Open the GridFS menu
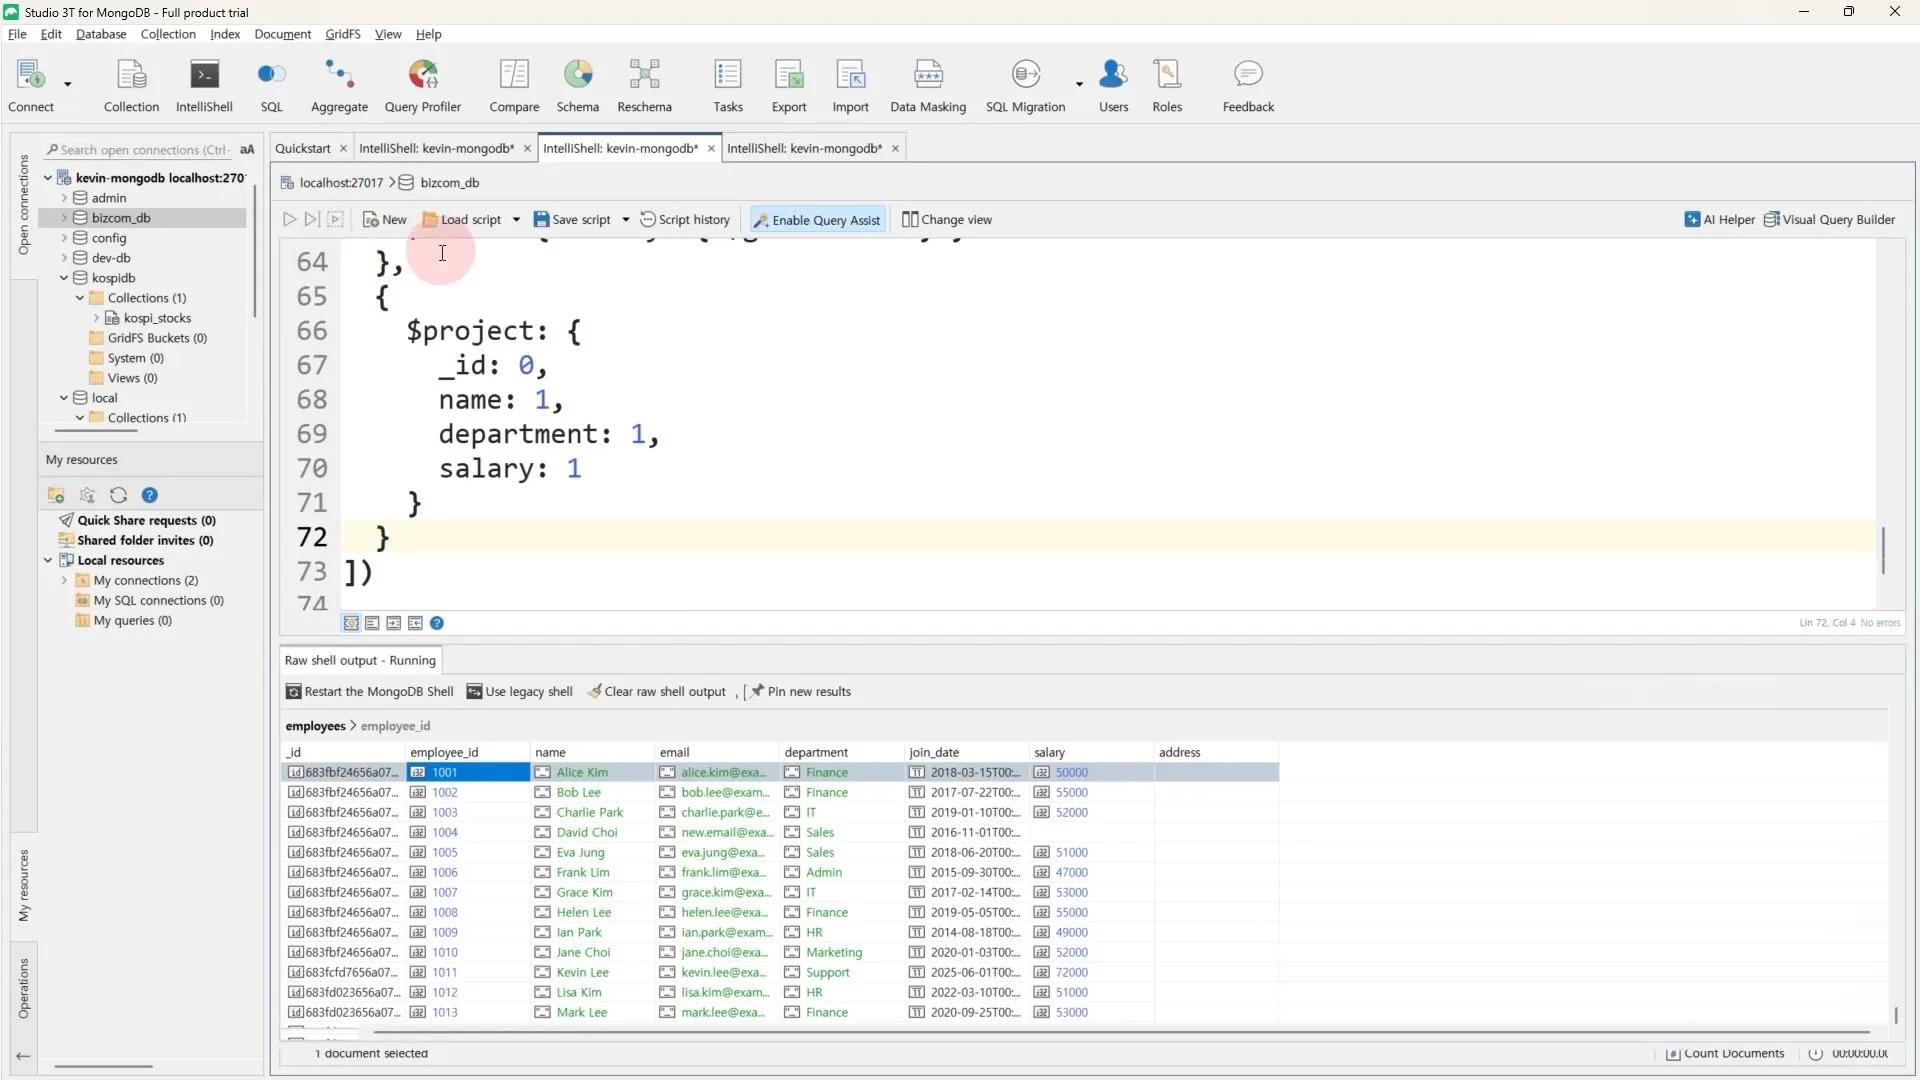 pyautogui.click(x=342, y=34)
